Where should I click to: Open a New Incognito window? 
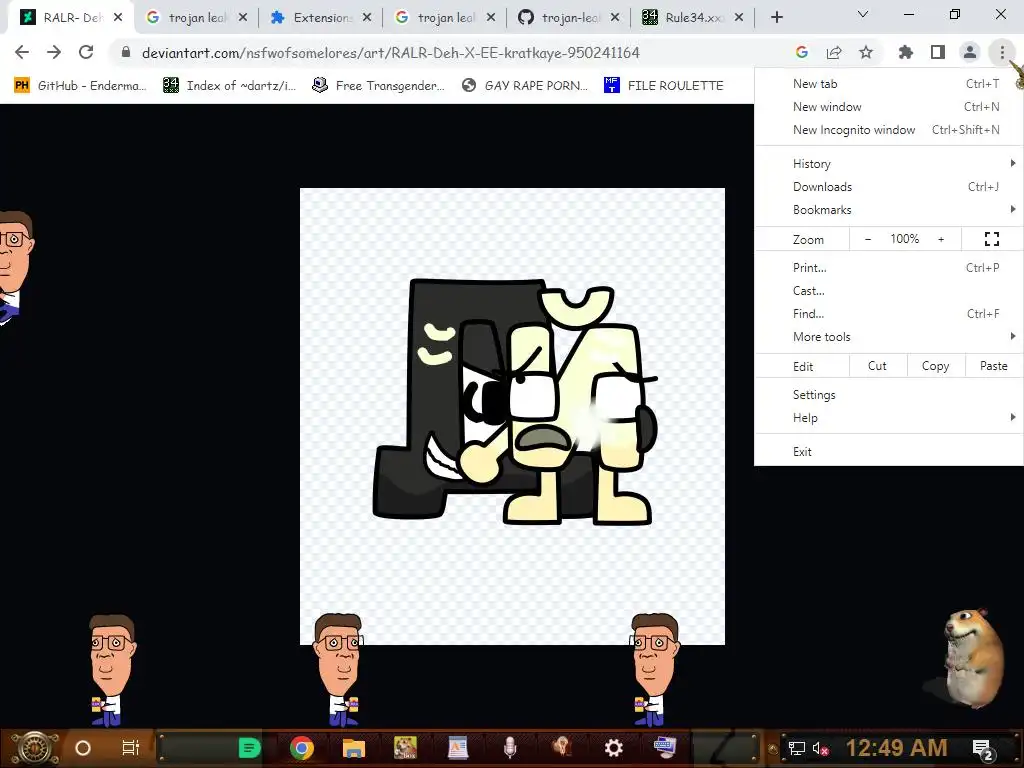click(x=889, y=129)
